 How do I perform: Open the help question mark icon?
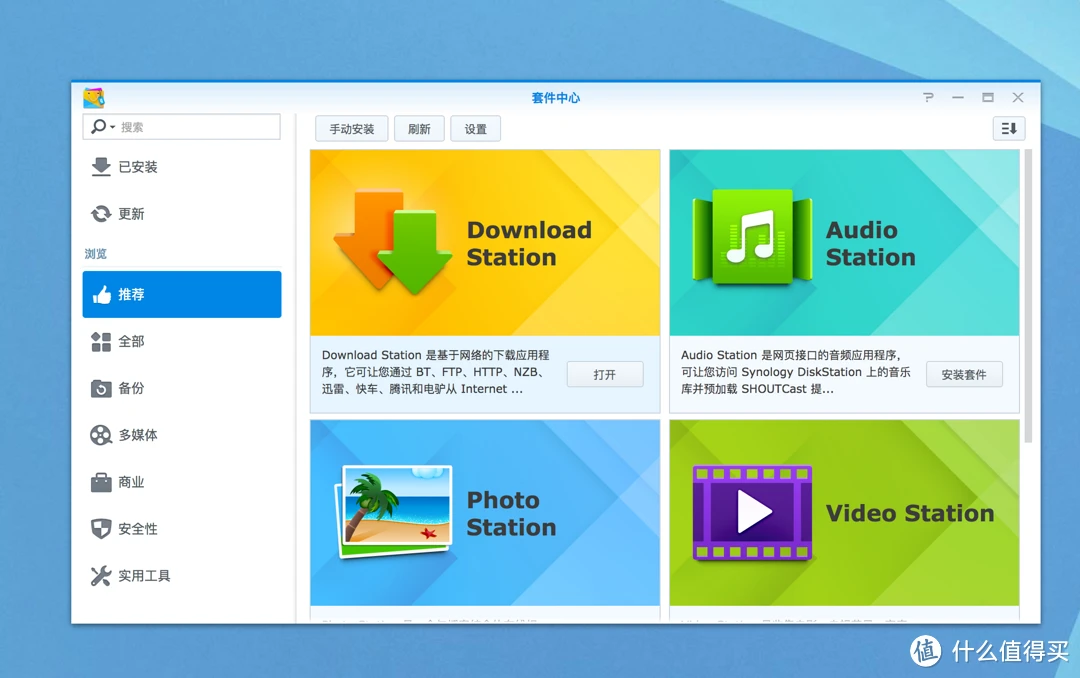point(928,98)
